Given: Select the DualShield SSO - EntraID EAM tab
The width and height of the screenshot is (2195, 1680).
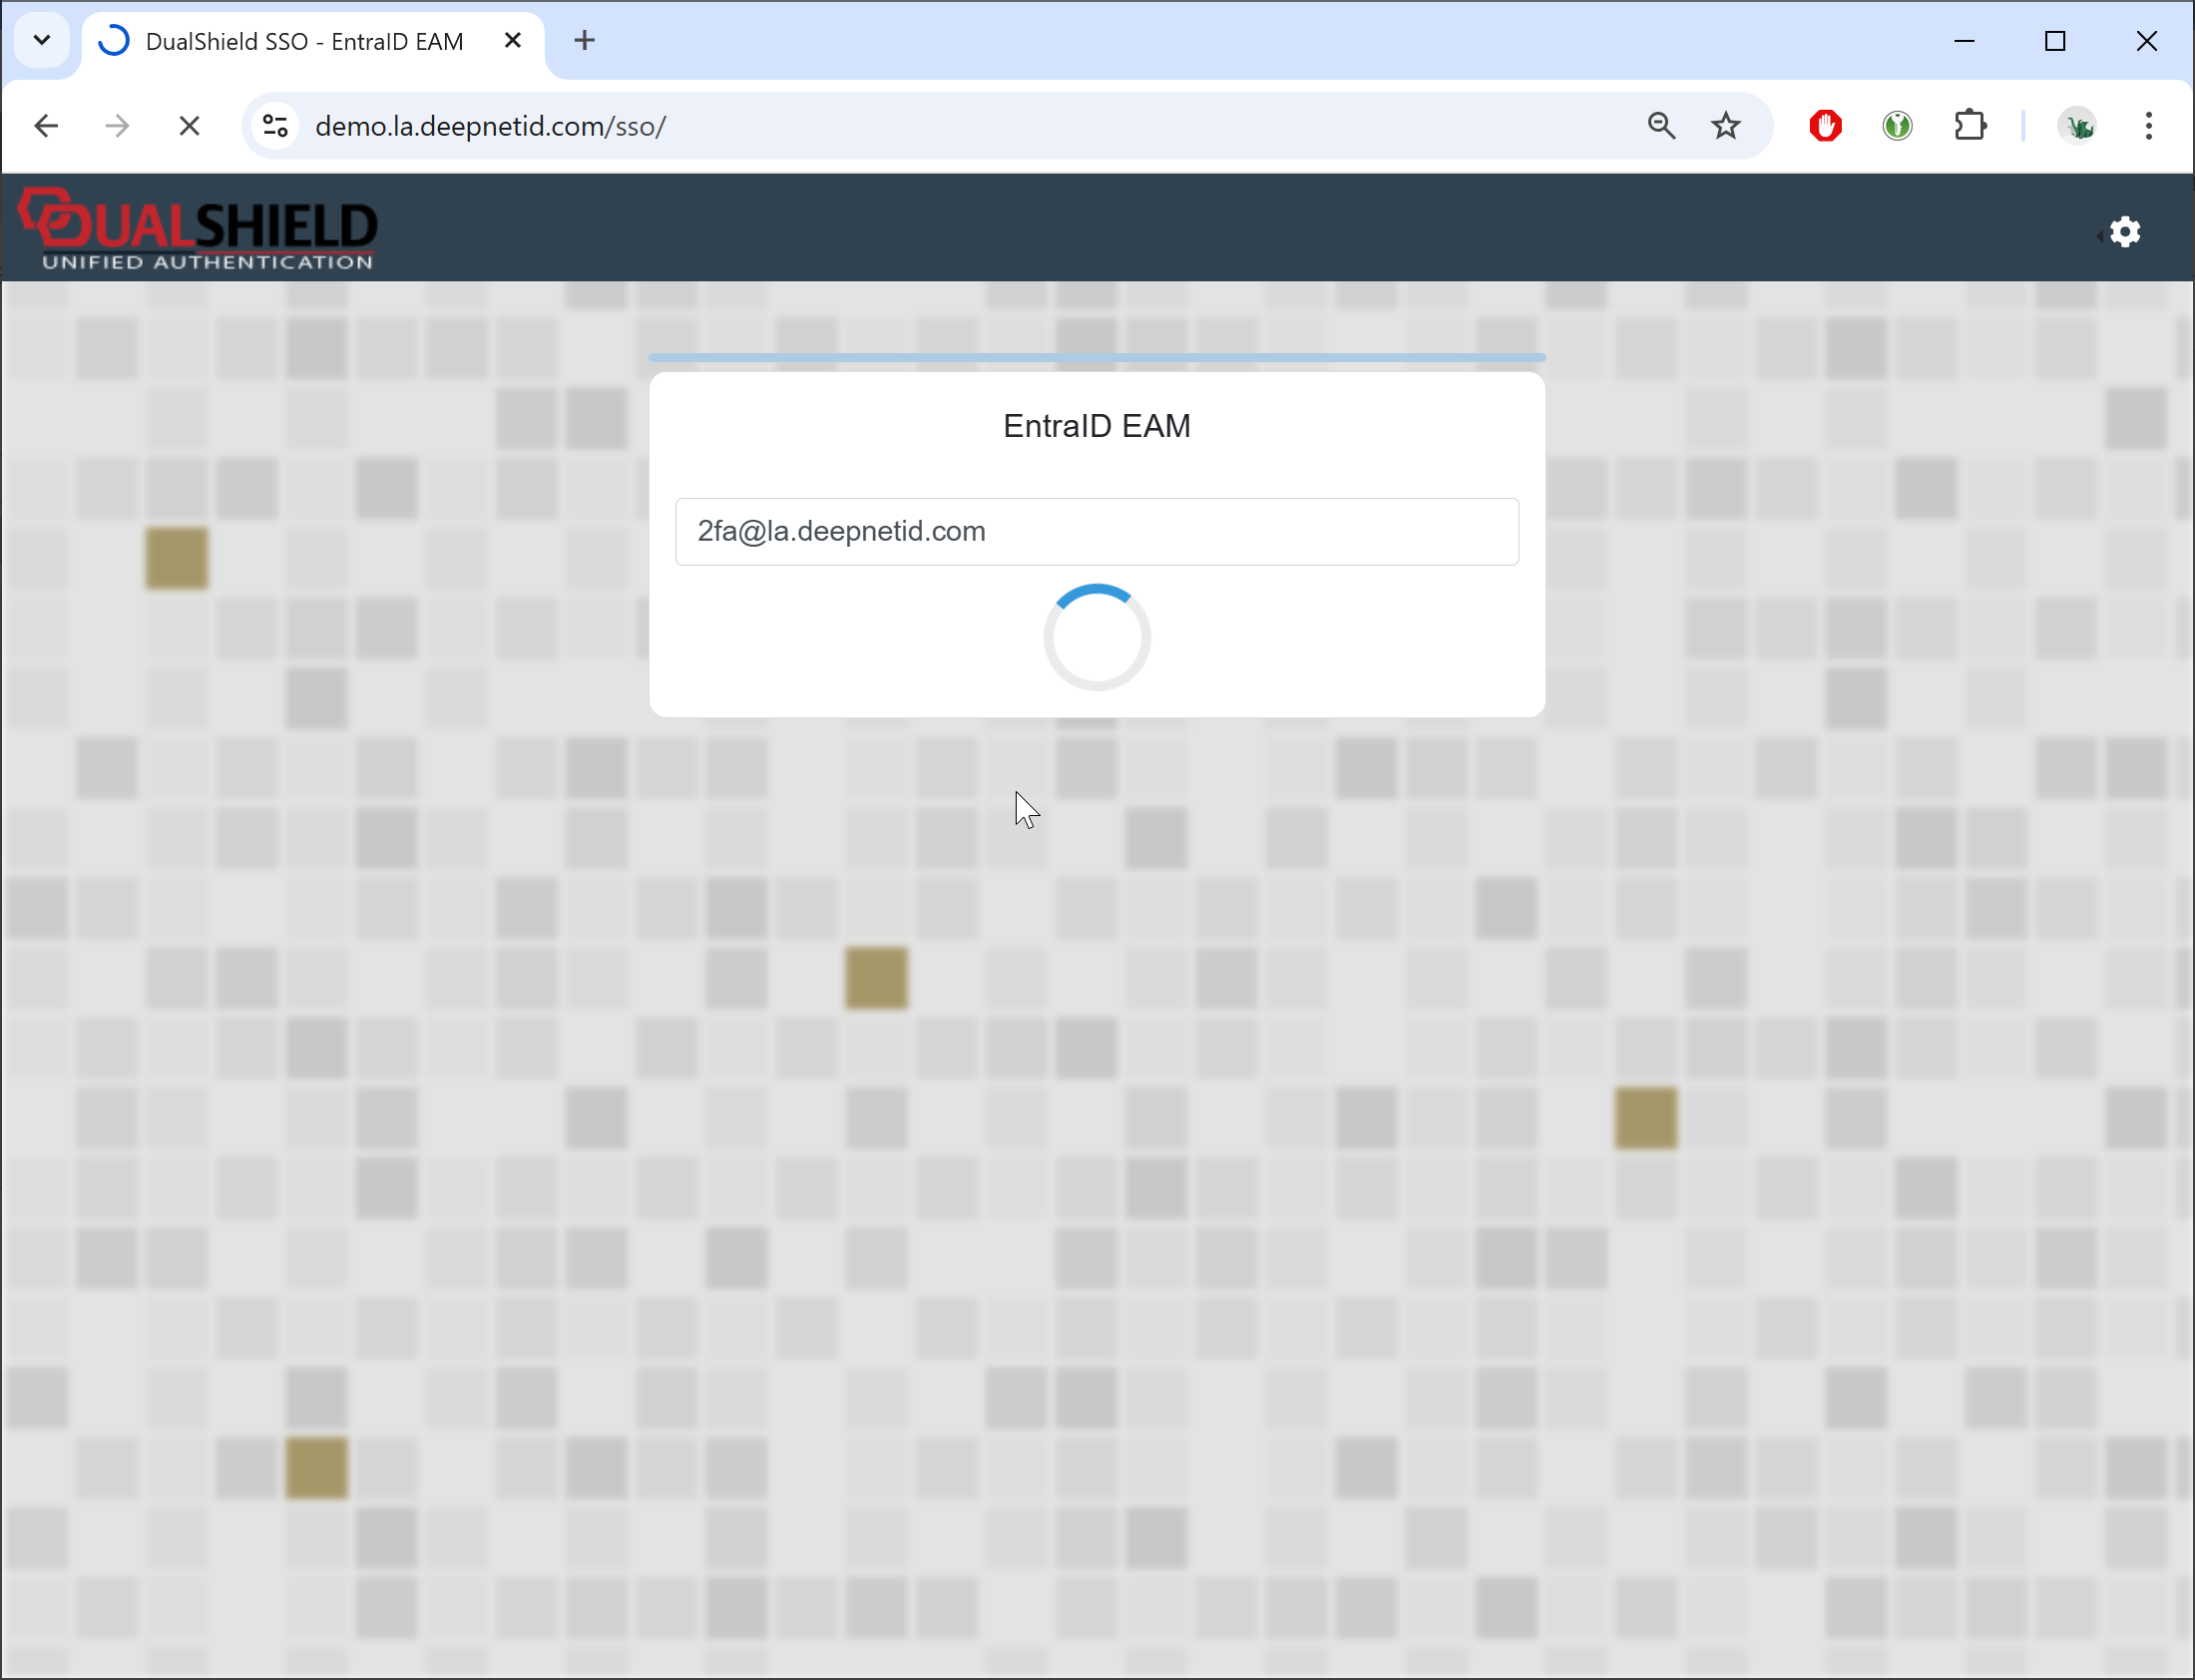Looking at the screenshot, I should (x=304, y=41).
